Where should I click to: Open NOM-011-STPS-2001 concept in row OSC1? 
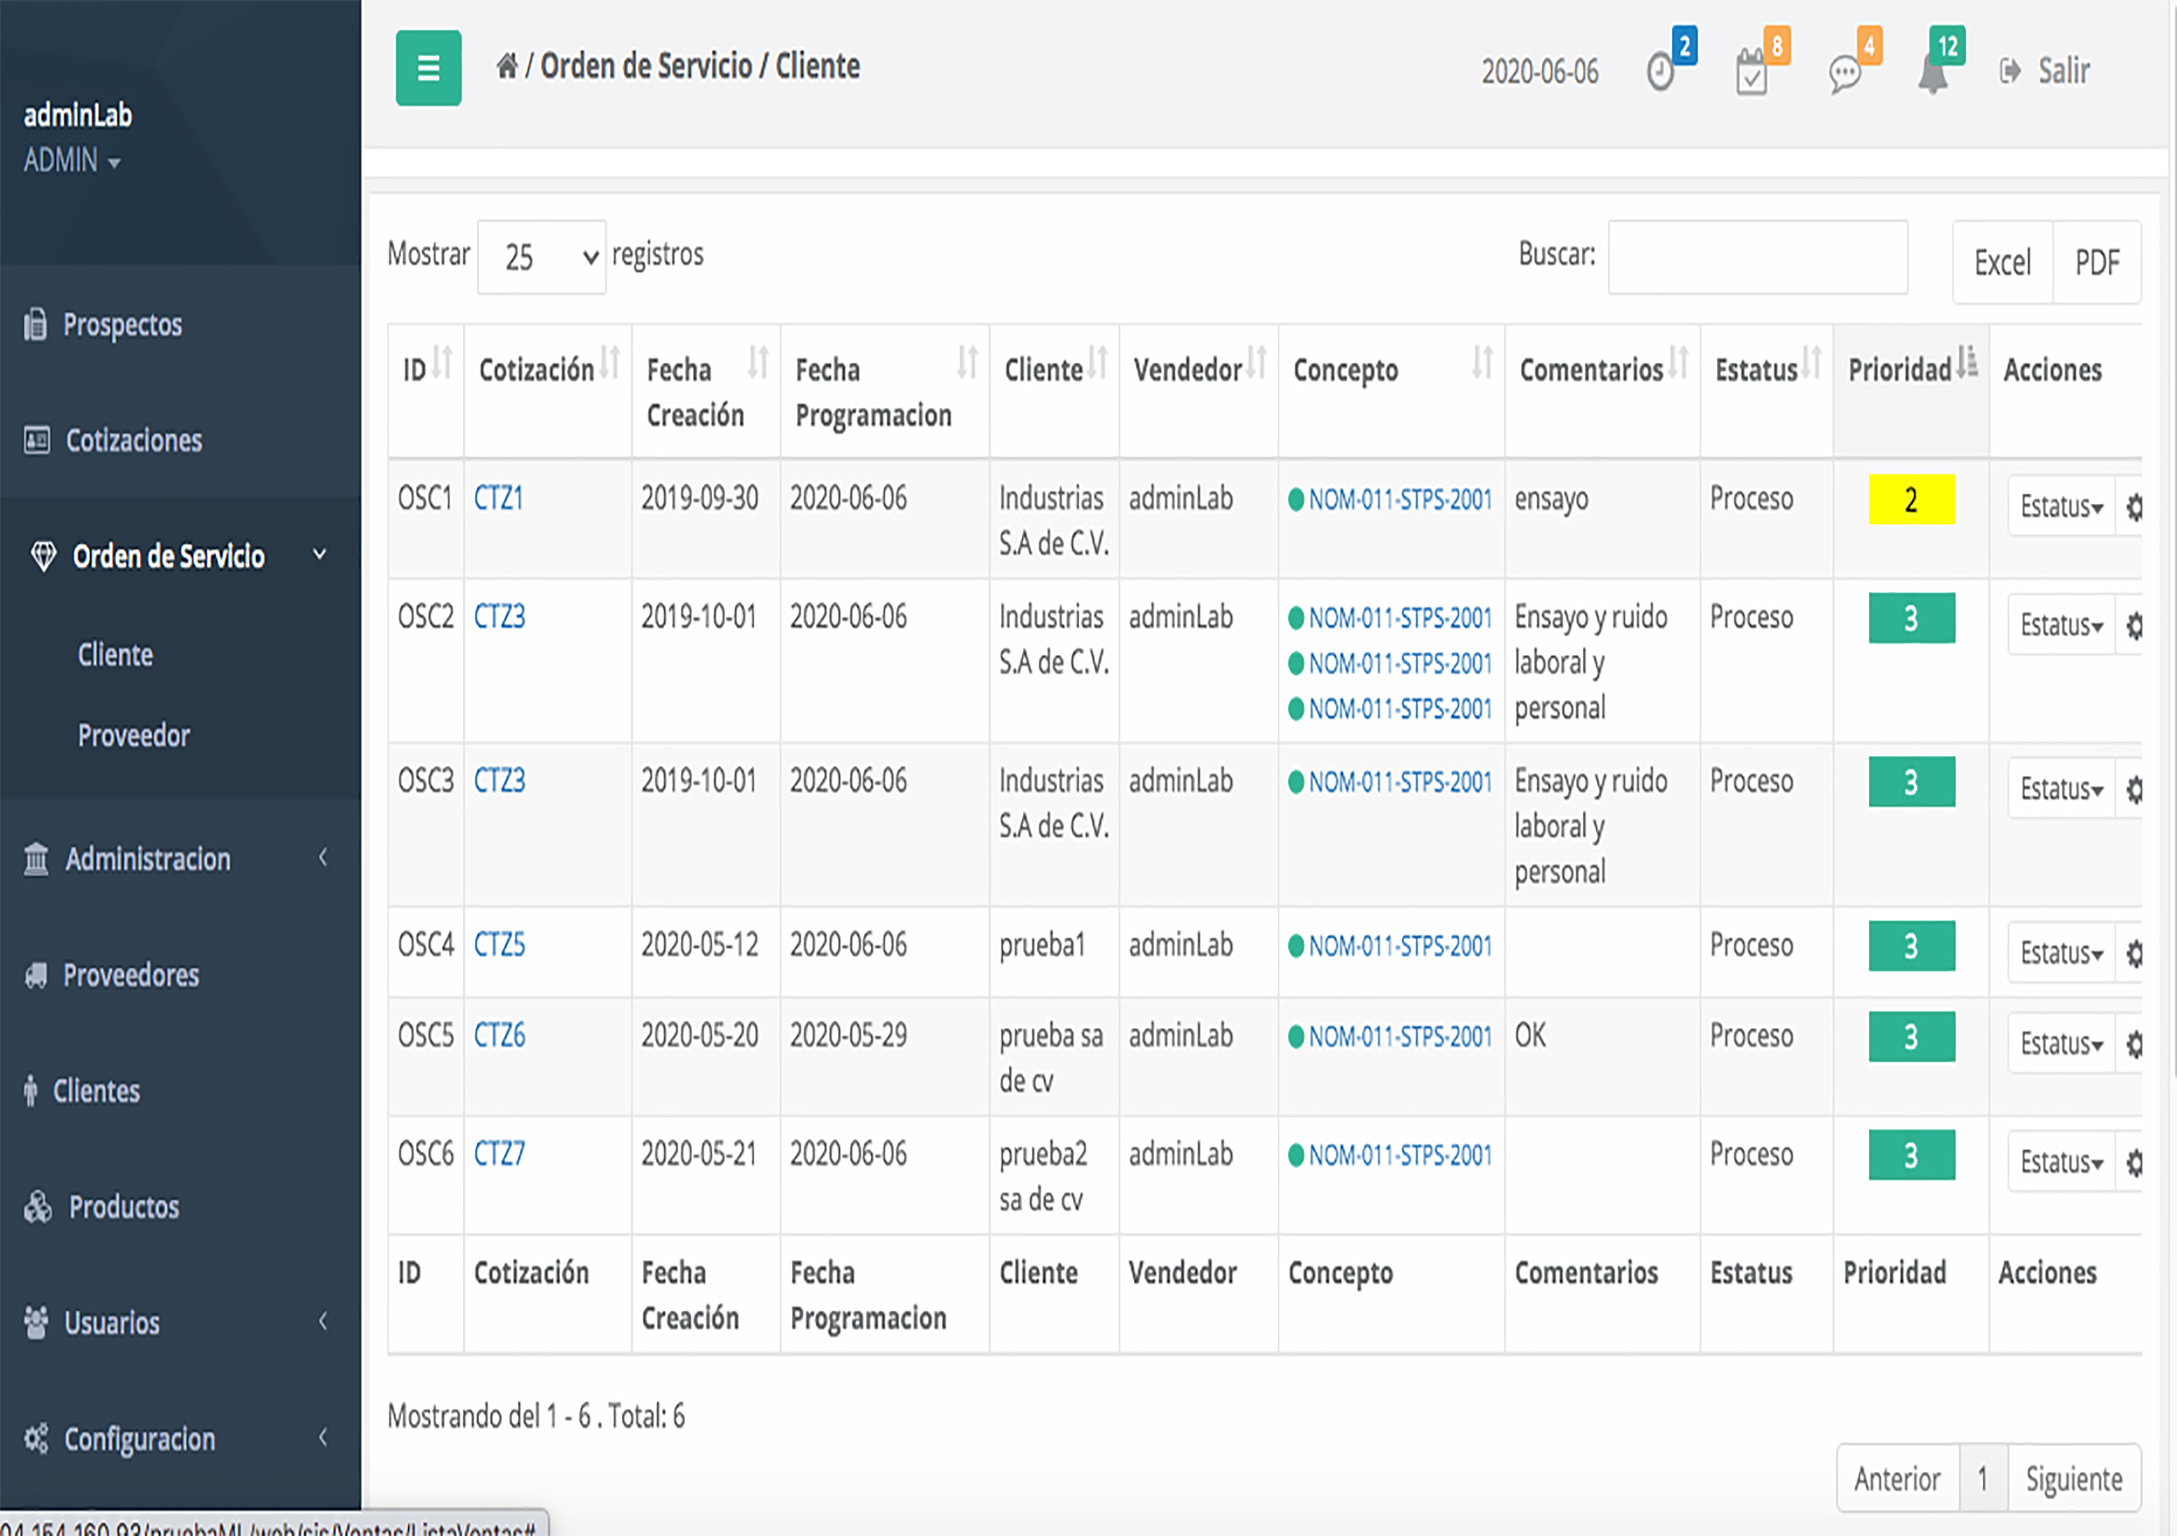(x=1399, y=499)
